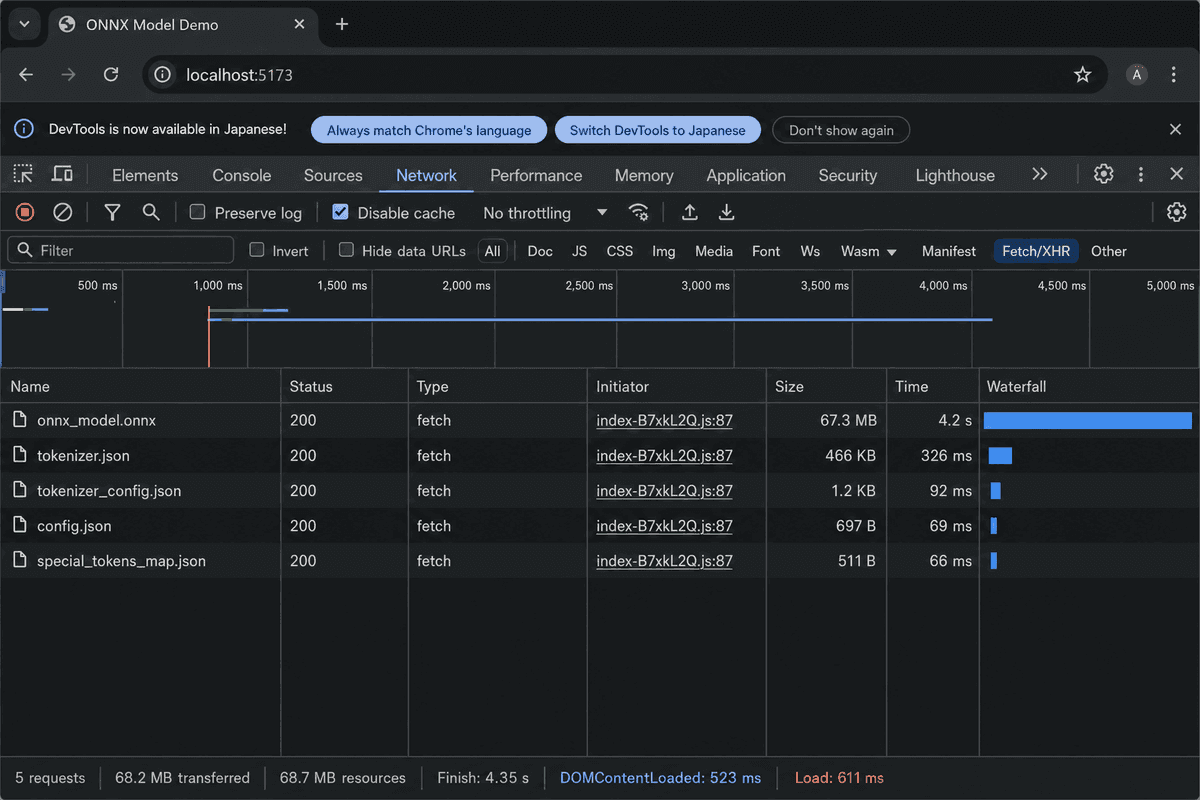Open the network search magnifier
1200x800 pixels.
point(151,212)
